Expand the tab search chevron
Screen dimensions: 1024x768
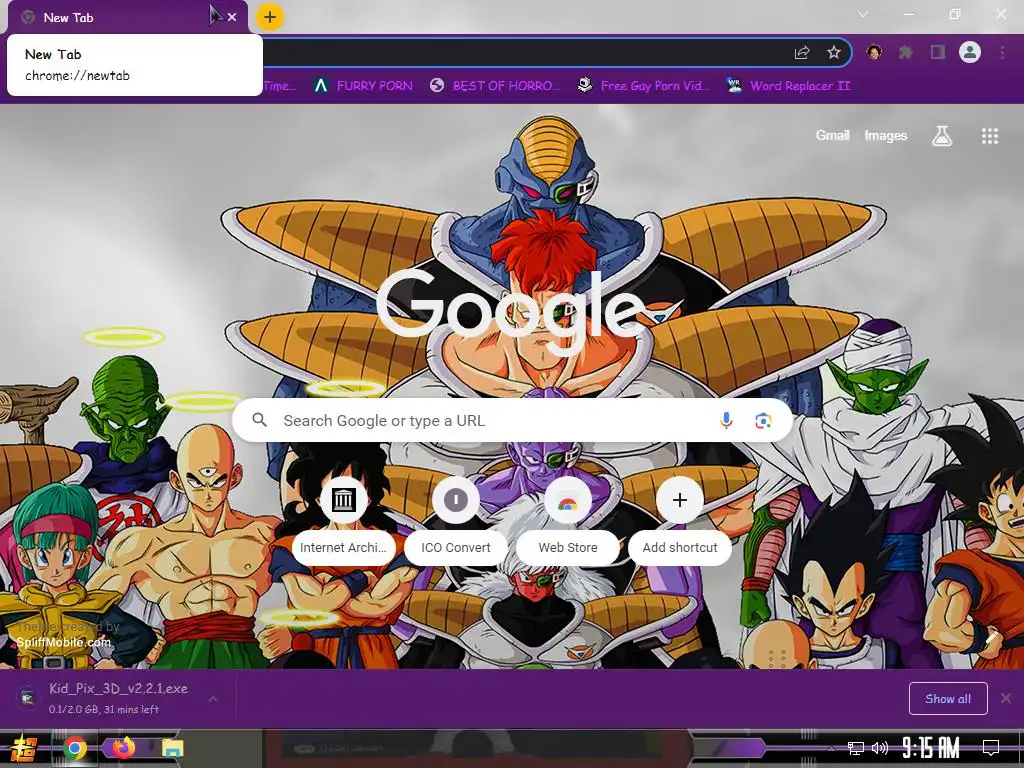coord(863,14)
